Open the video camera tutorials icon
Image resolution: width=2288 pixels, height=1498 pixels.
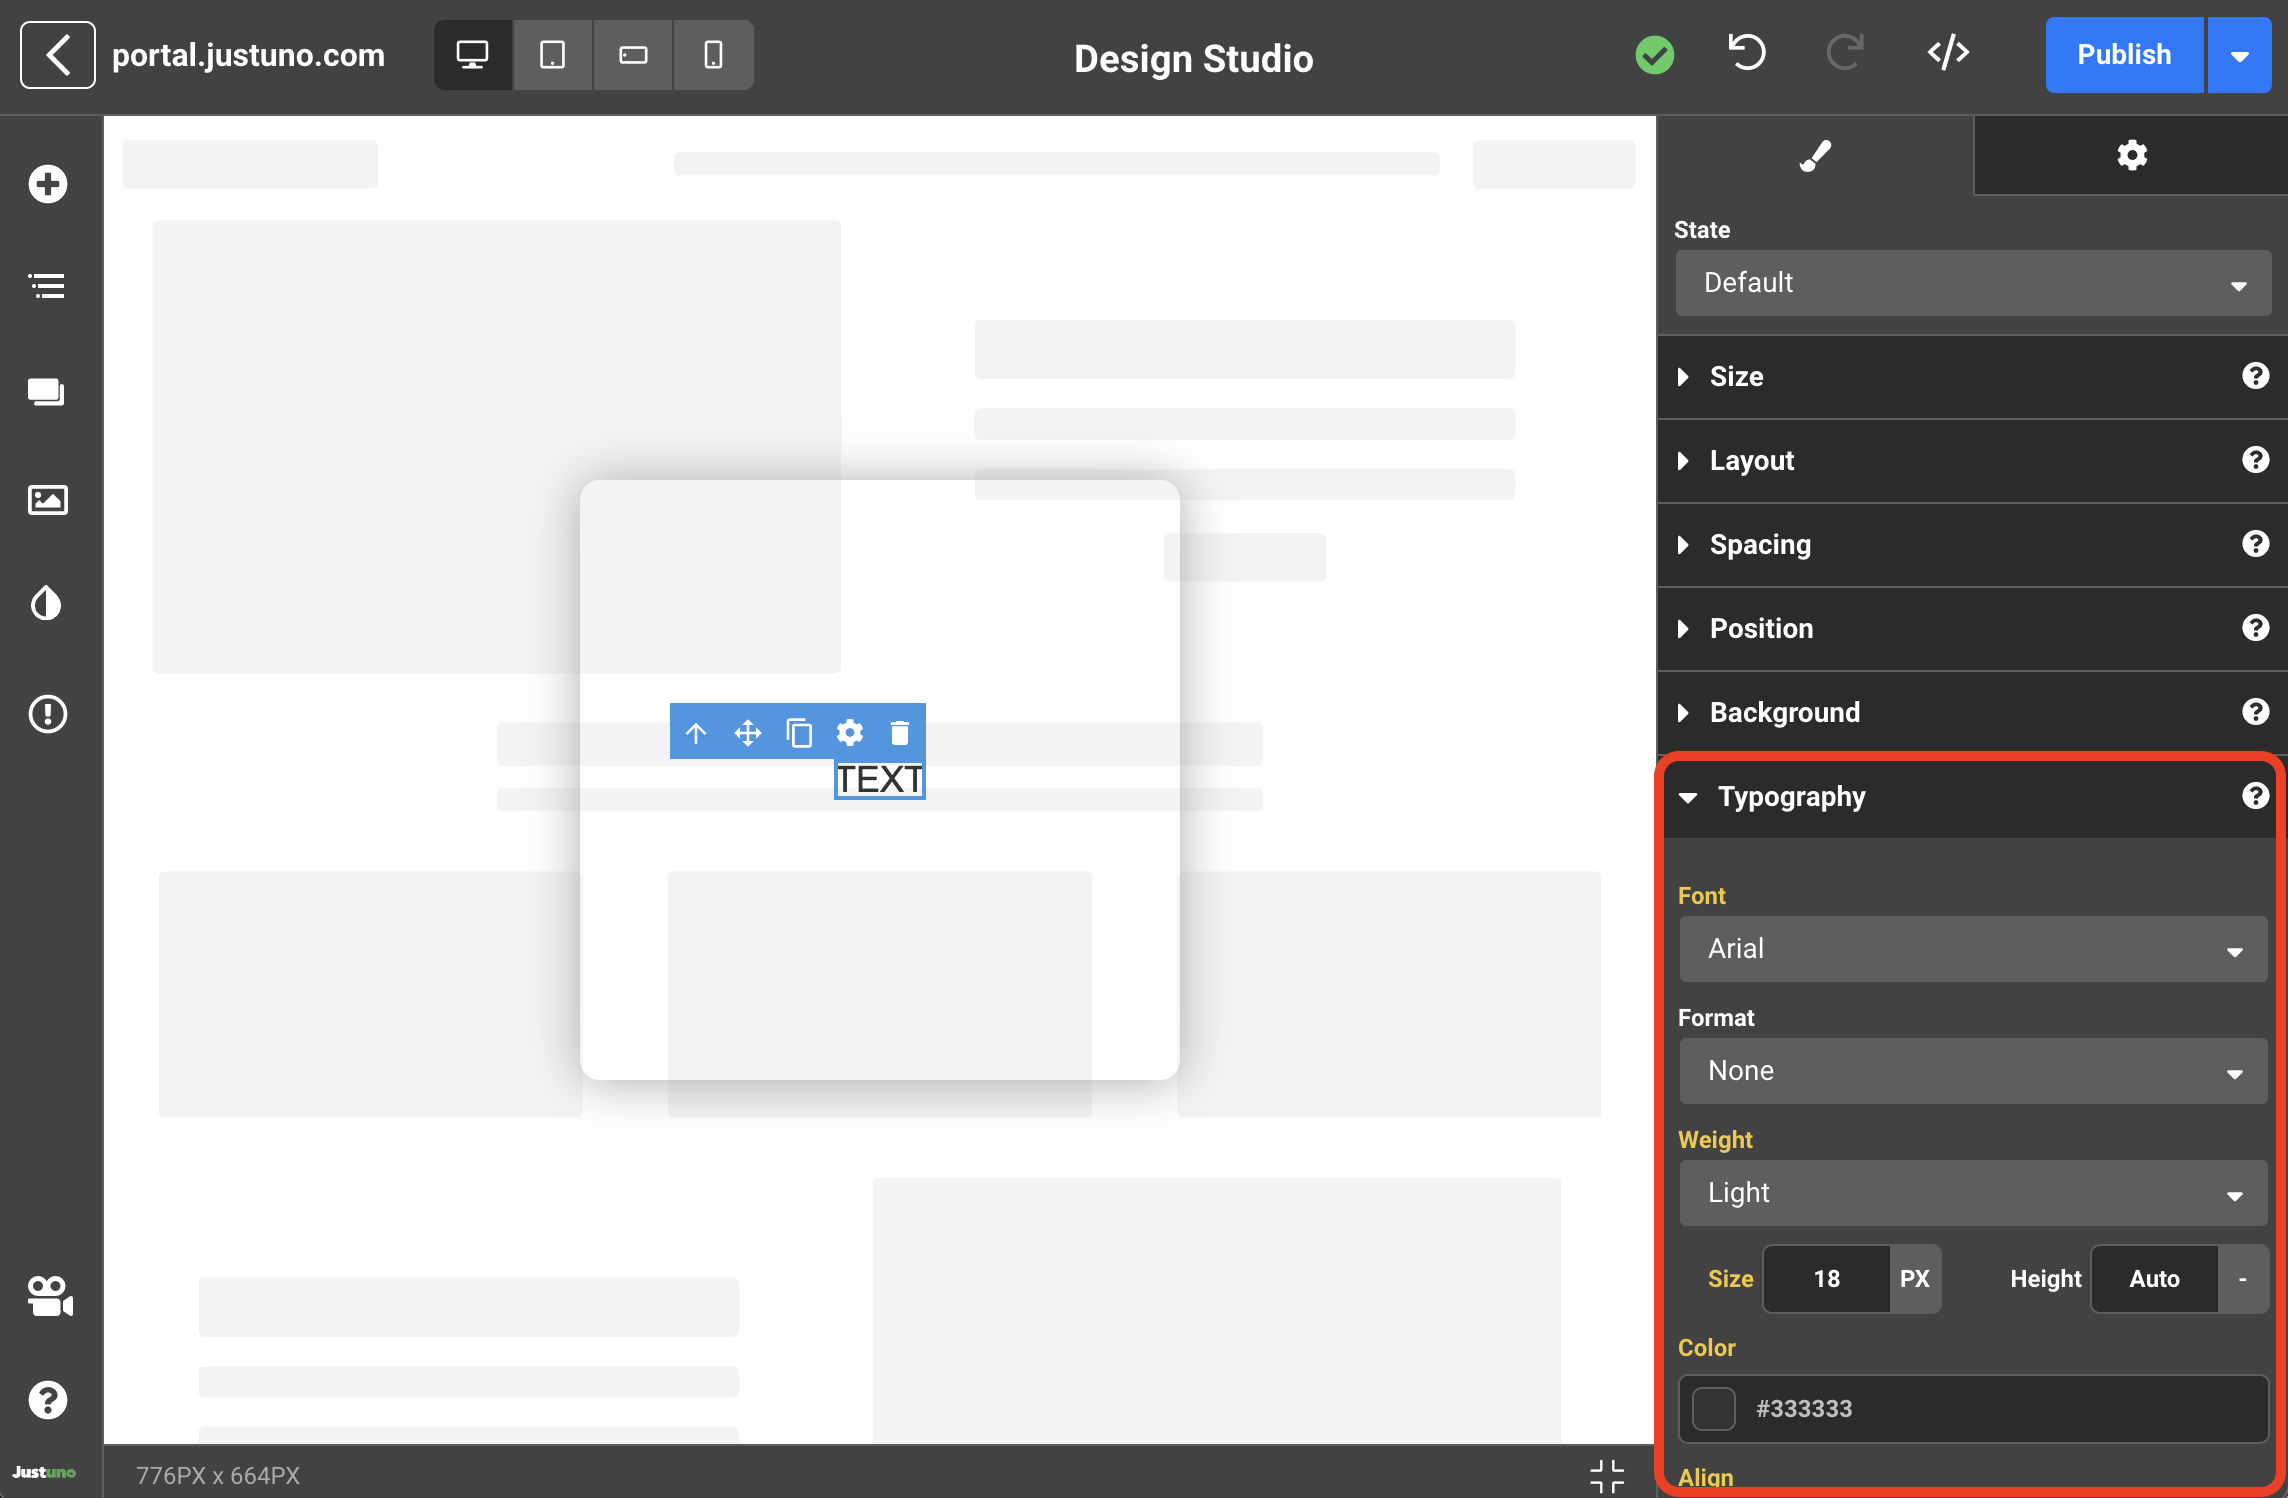pos(49,1296)
